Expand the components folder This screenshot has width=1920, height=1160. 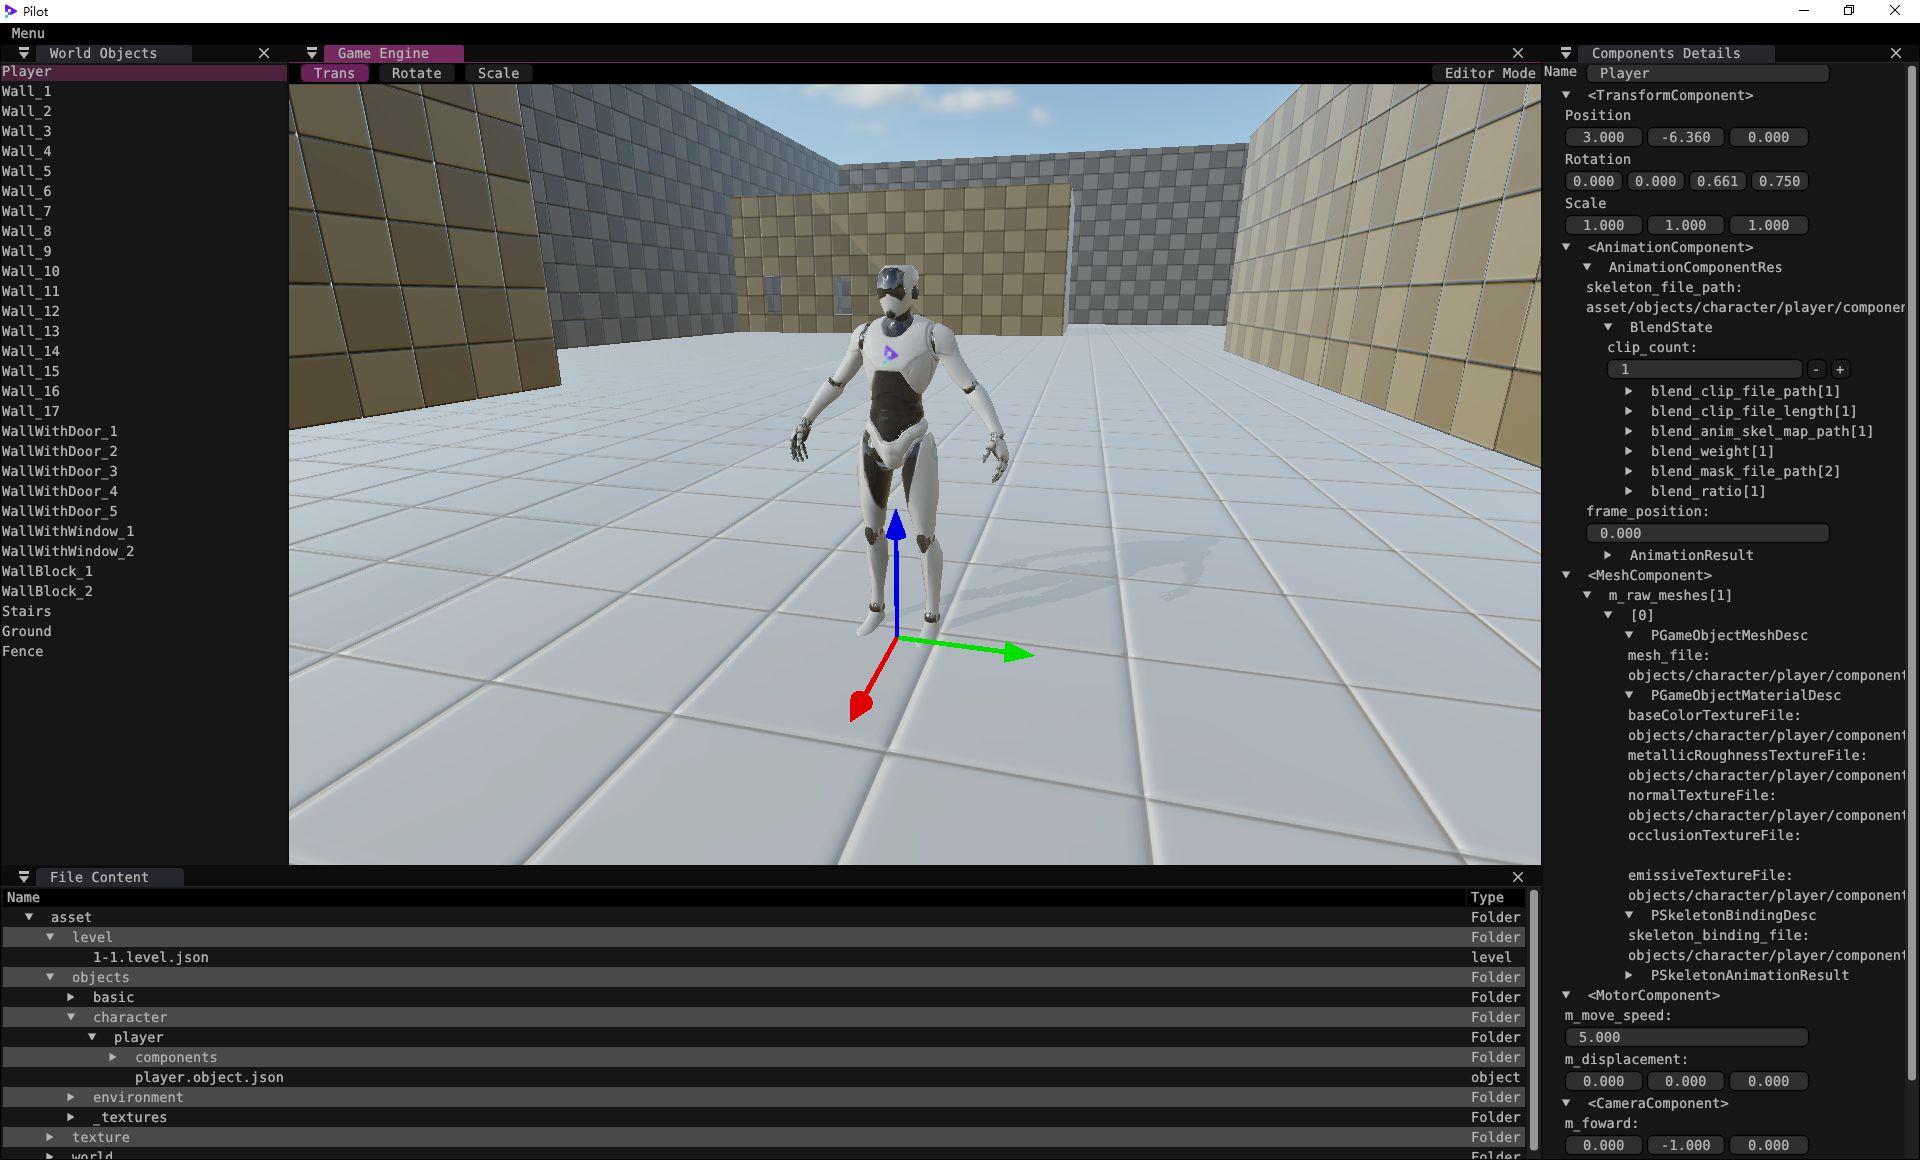113,1057
